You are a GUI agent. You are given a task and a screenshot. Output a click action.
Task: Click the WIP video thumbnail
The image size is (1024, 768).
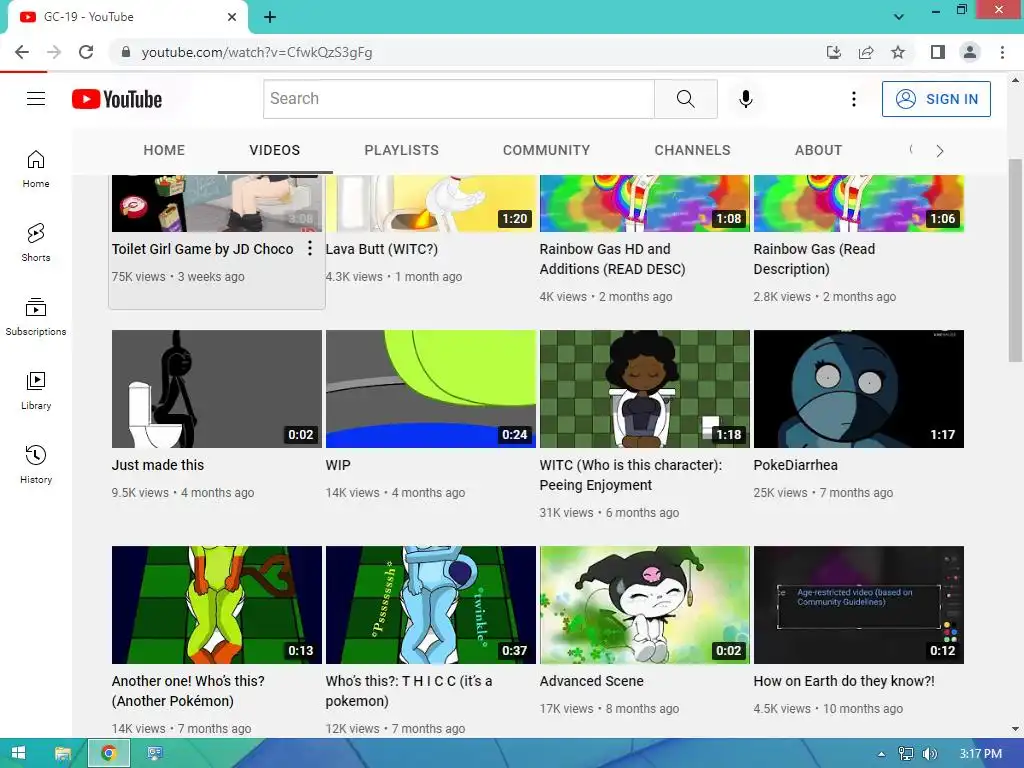click(431, 389)
